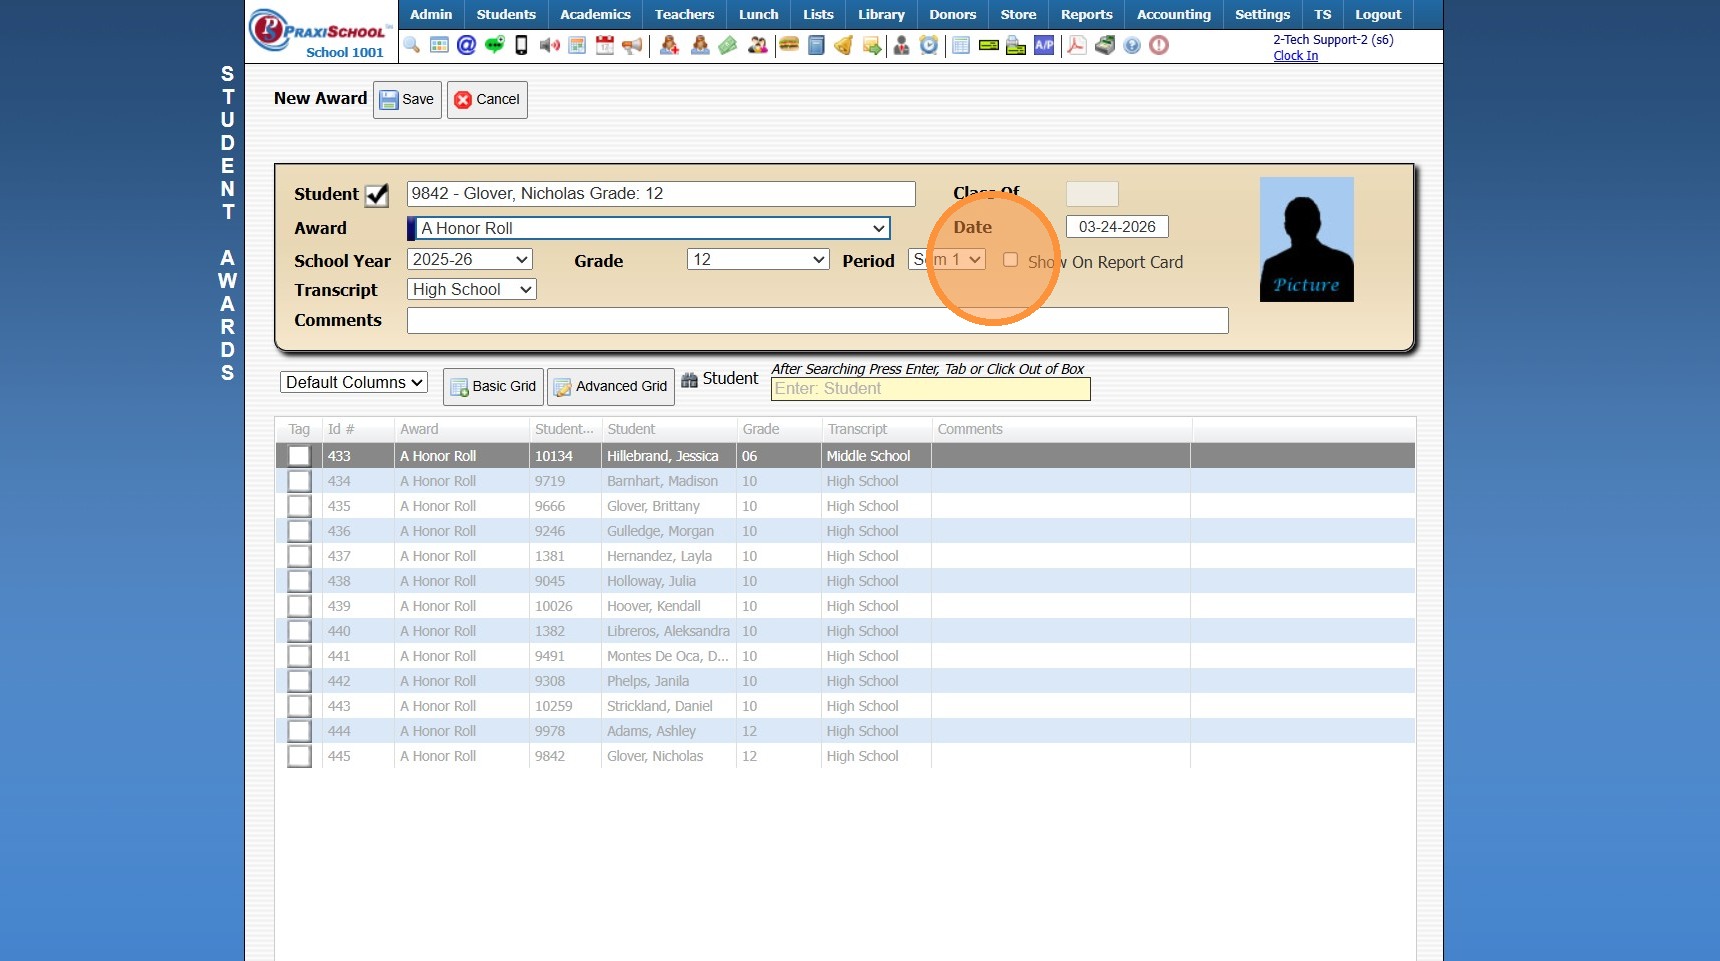Cancel the new award

click(487, 99)
